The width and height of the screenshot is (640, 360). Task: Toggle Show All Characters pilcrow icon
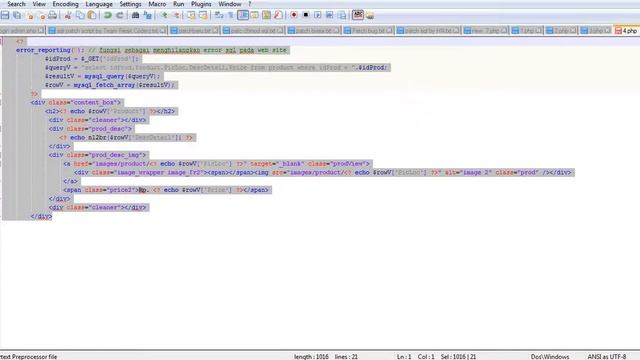tap(231, 16)
